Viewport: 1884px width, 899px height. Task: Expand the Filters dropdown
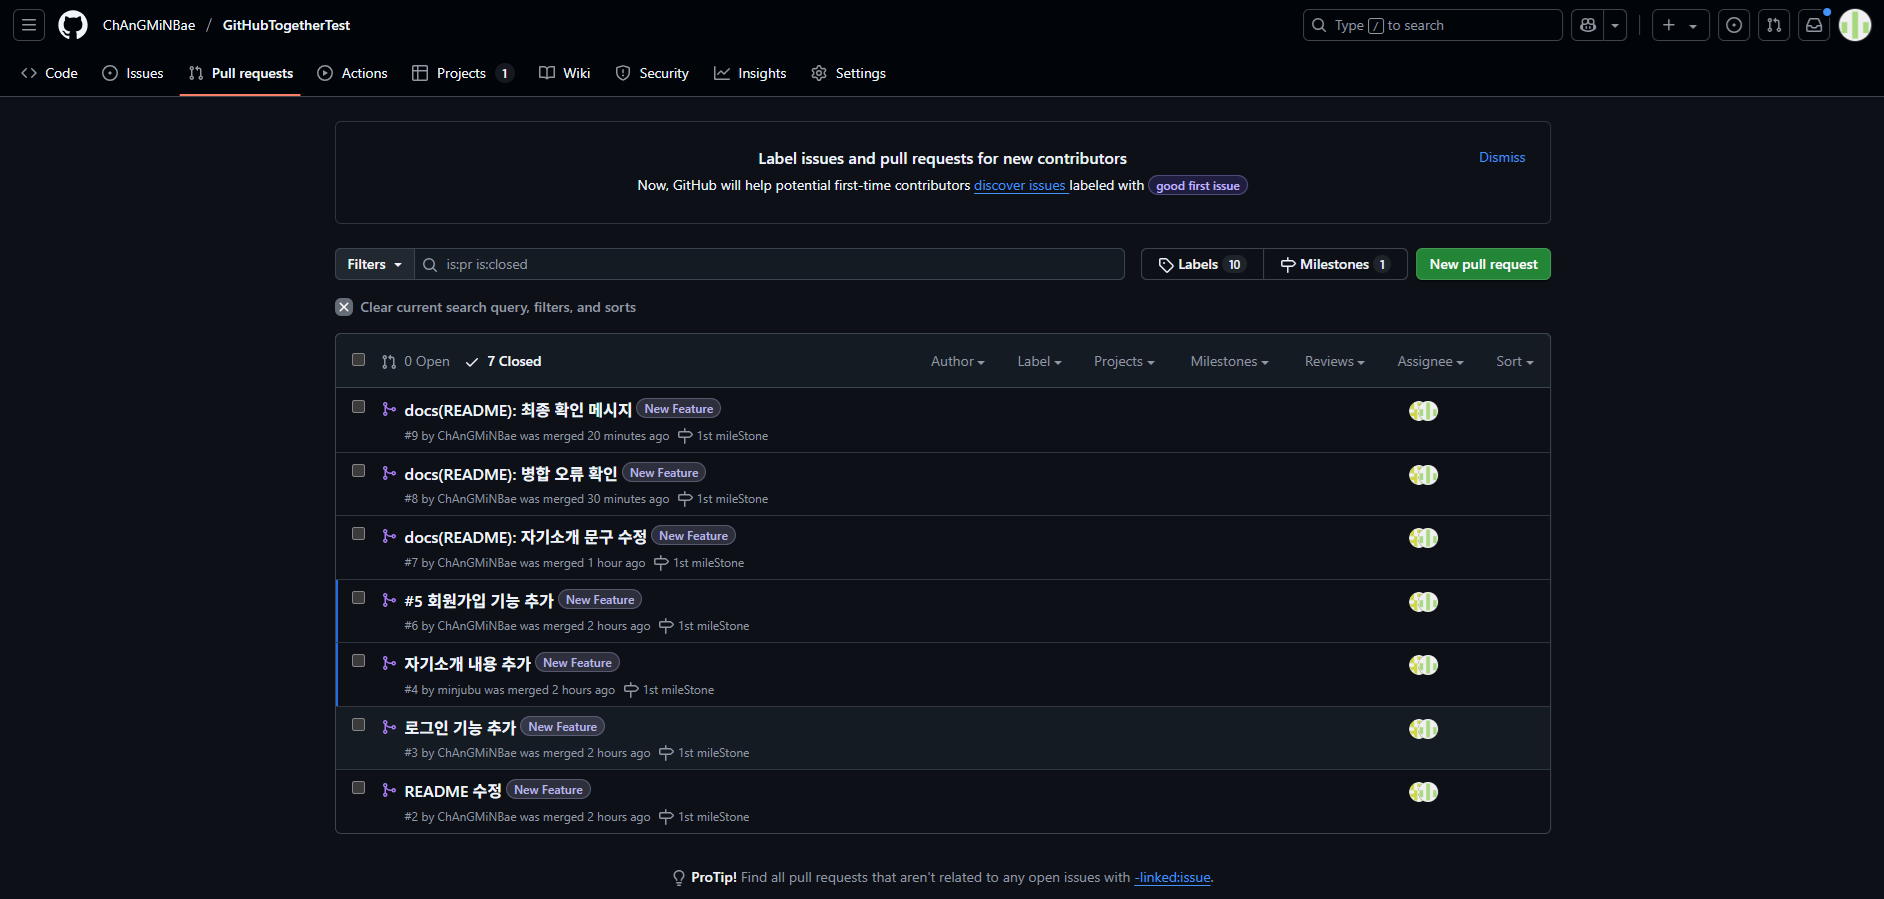pos(375,264)
